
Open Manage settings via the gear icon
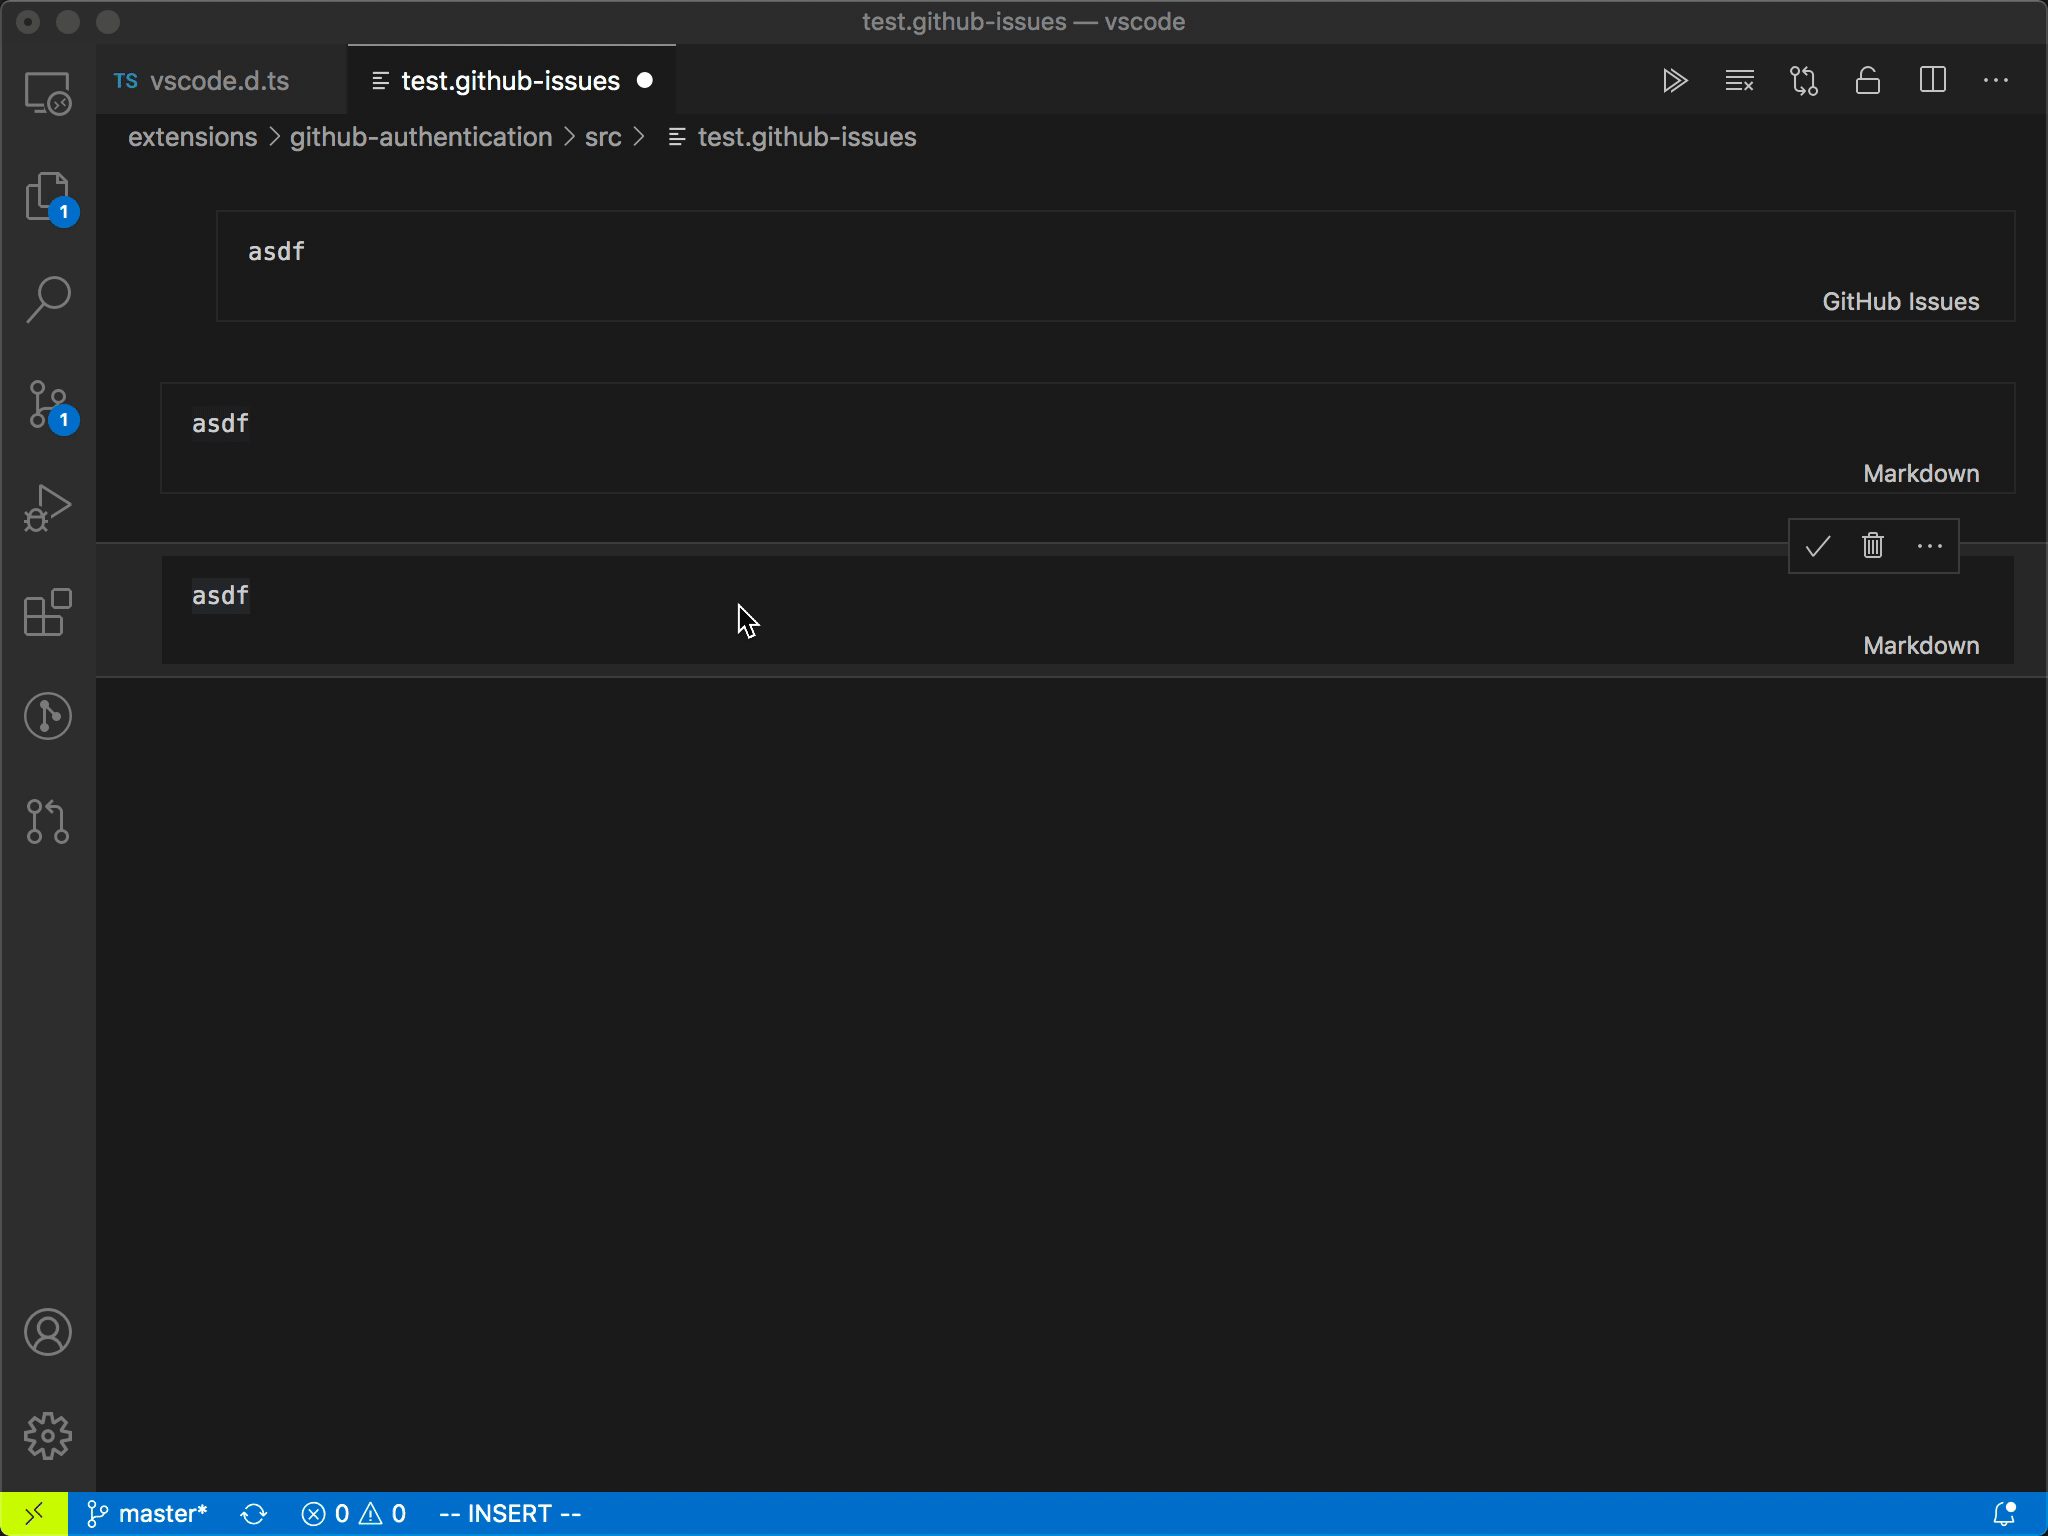[47, 1436]
